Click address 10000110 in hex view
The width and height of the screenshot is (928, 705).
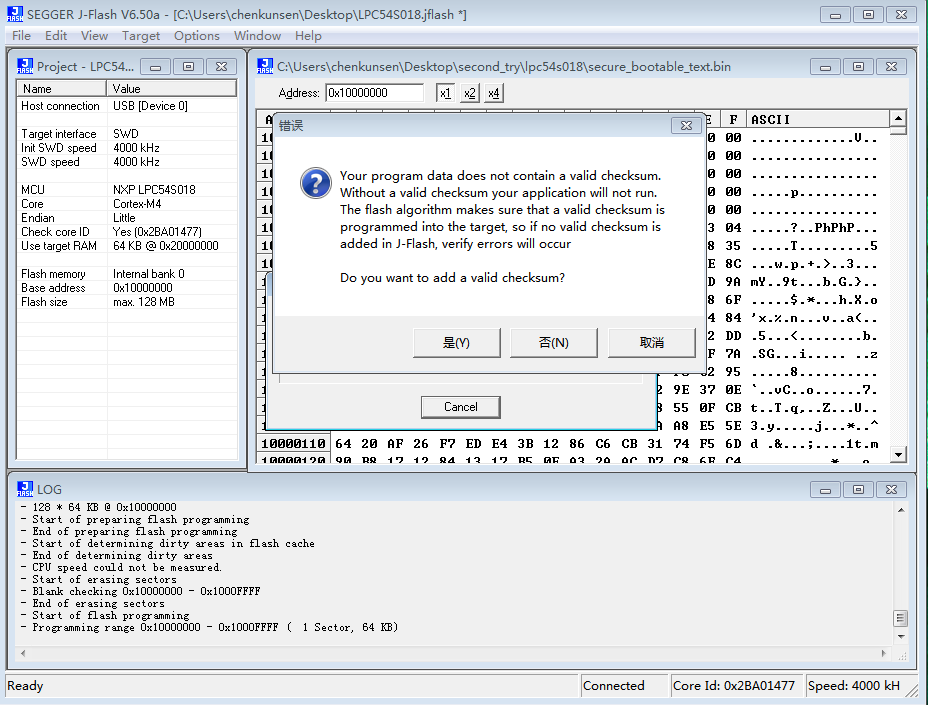[x=294, y=444]
